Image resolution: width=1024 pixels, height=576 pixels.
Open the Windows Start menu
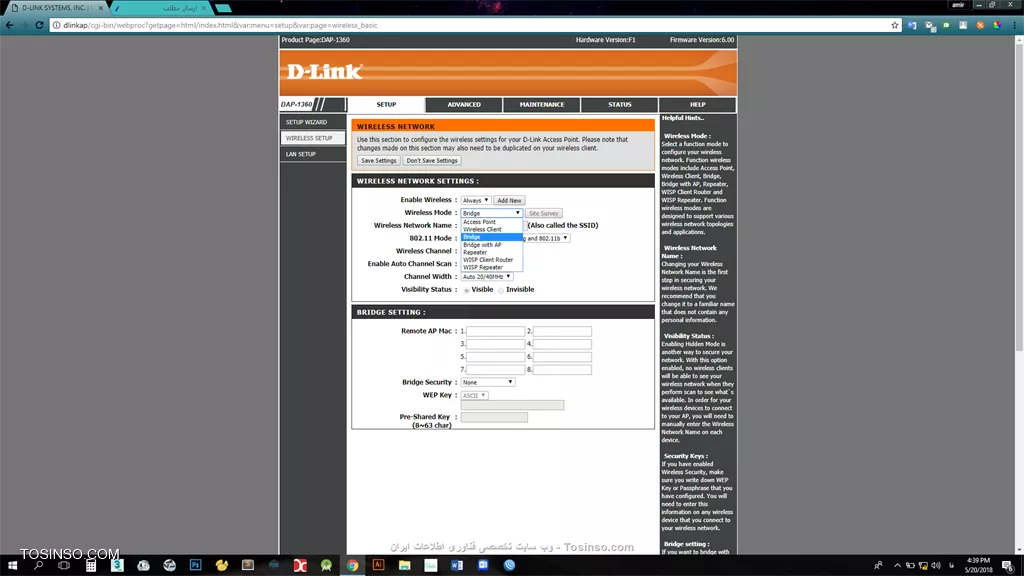(12, 565)
